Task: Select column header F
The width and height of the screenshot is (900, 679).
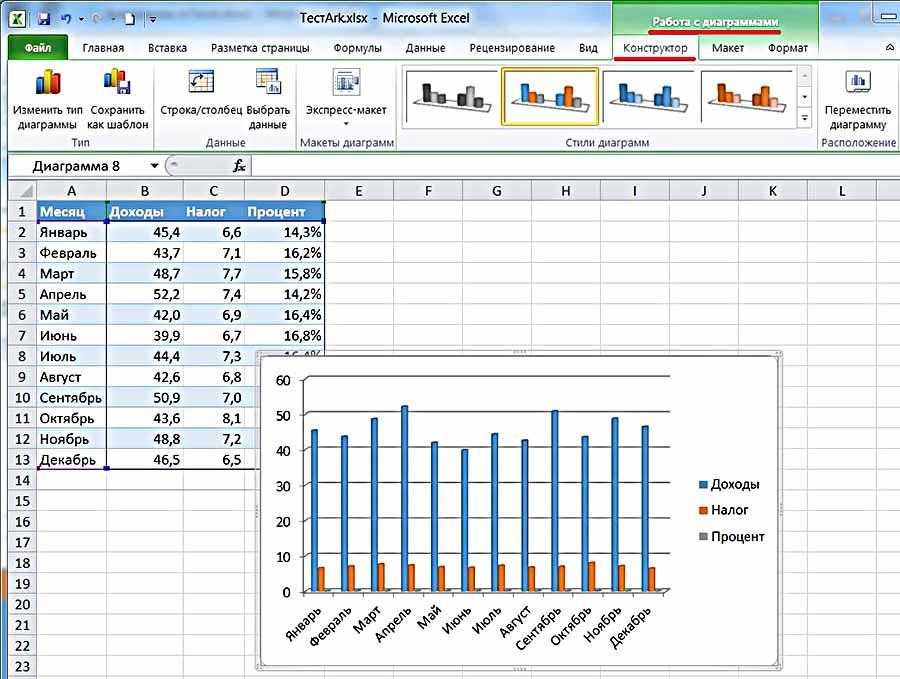Action: point(427,190)
